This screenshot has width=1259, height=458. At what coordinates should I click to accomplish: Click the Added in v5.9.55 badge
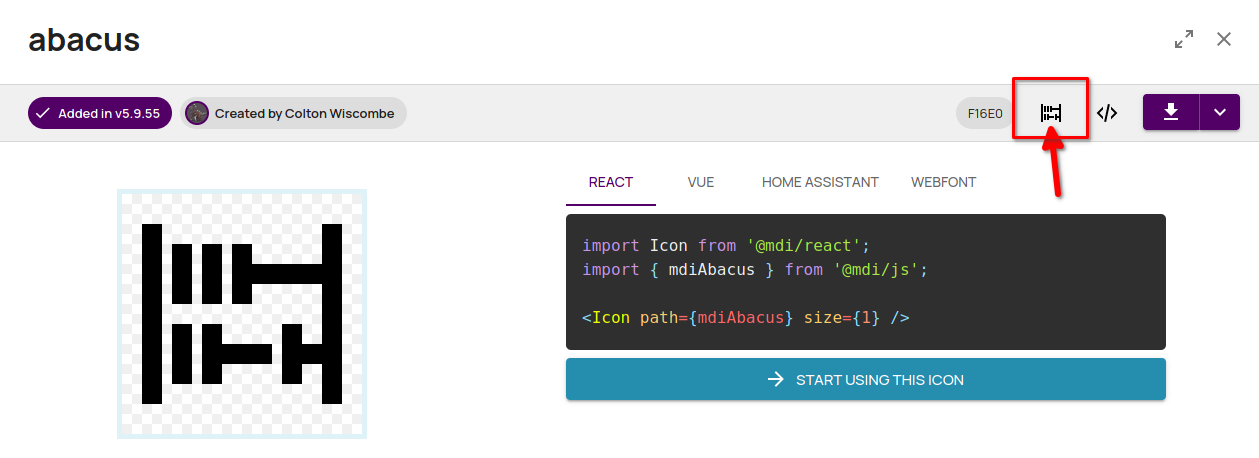click(100, 113)
